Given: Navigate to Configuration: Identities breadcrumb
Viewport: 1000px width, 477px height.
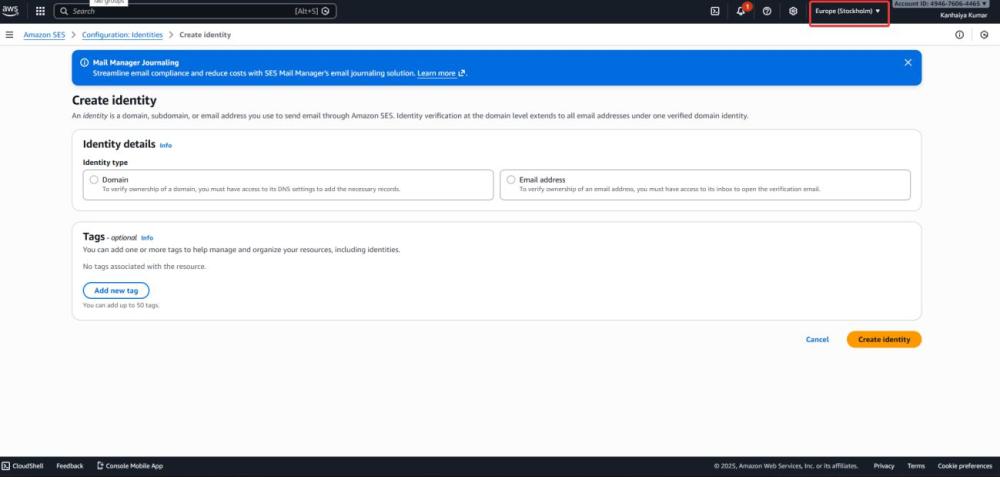Looking at the screenshot, I should tap(122, 35).
